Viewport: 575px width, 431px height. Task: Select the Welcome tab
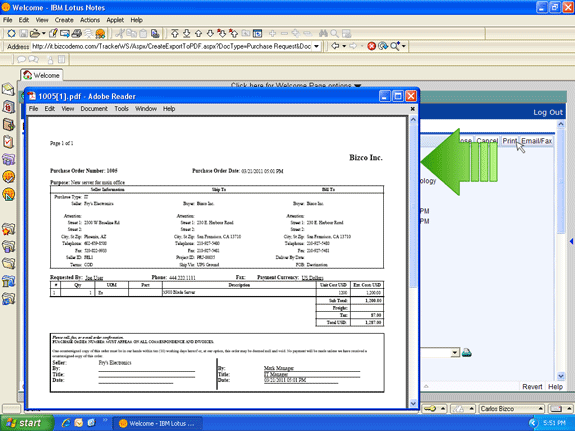click(41, 75)
